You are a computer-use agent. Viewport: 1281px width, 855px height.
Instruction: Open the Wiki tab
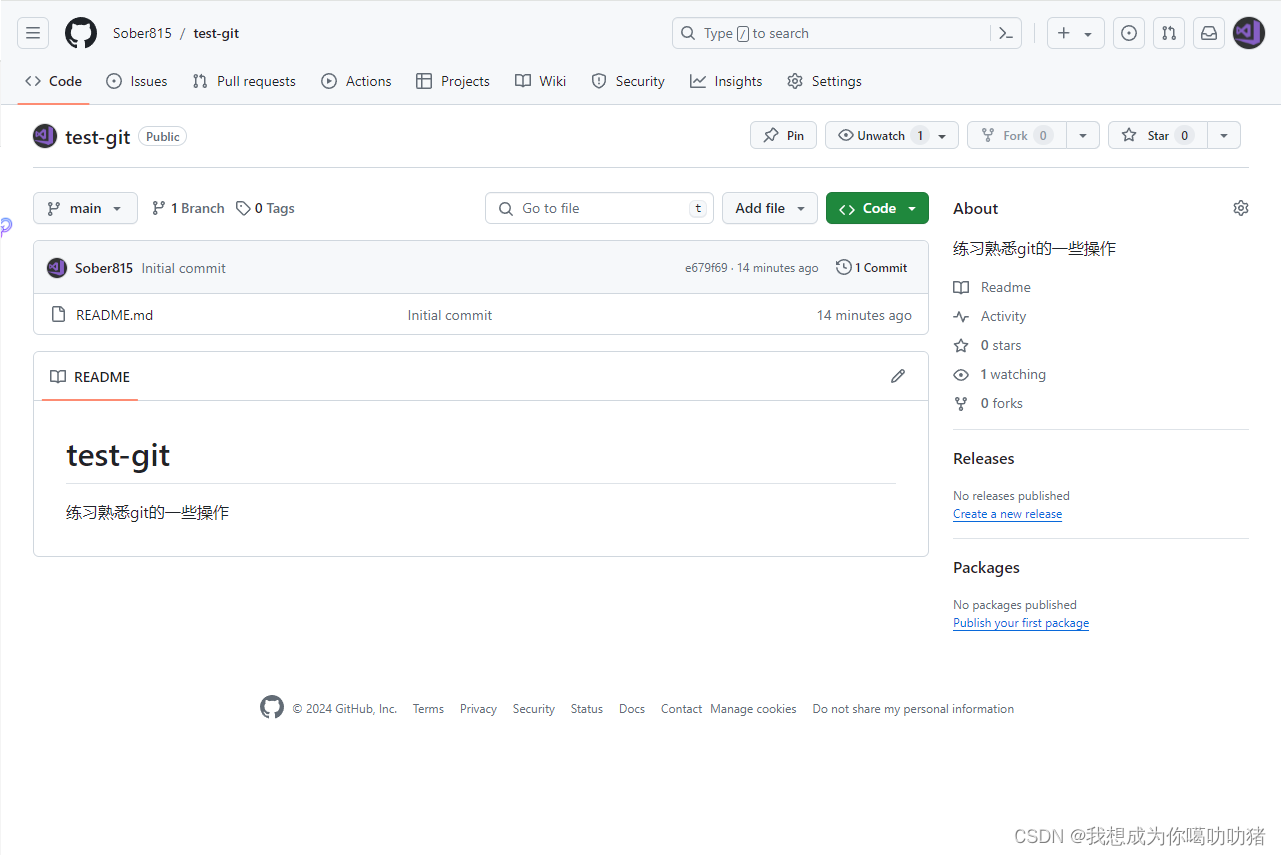click(x=541, y=81)
